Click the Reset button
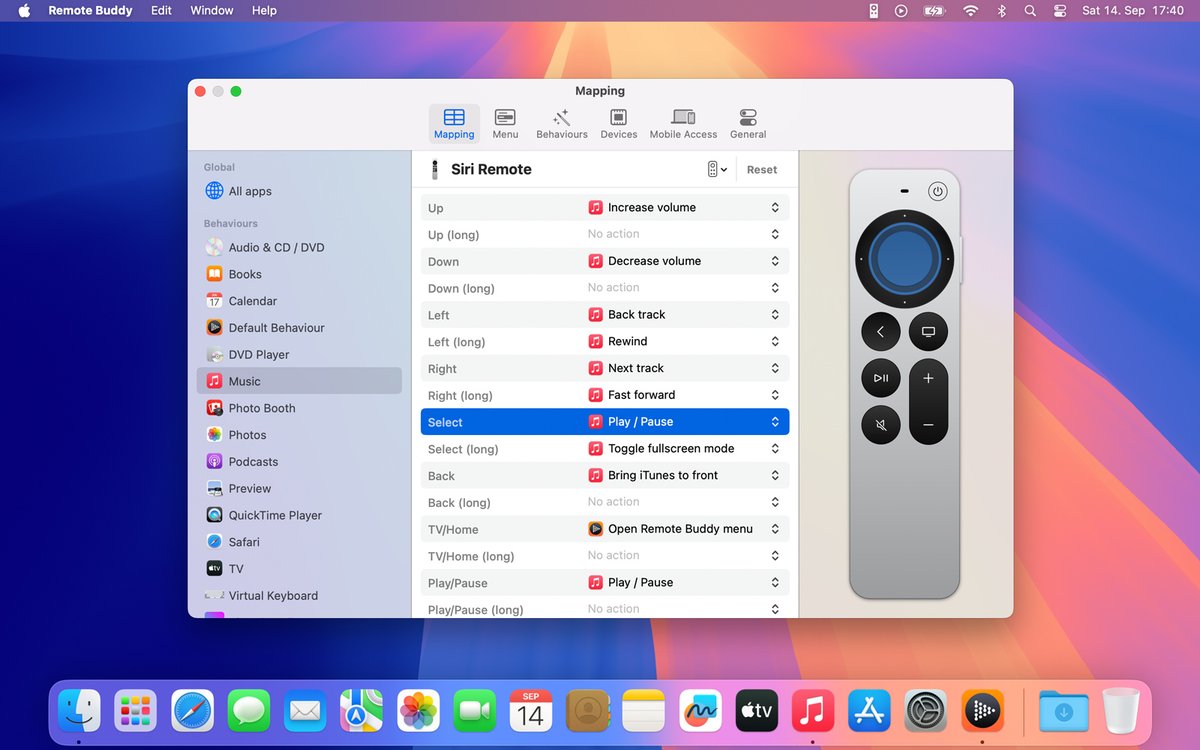 (x=762, y=170)
